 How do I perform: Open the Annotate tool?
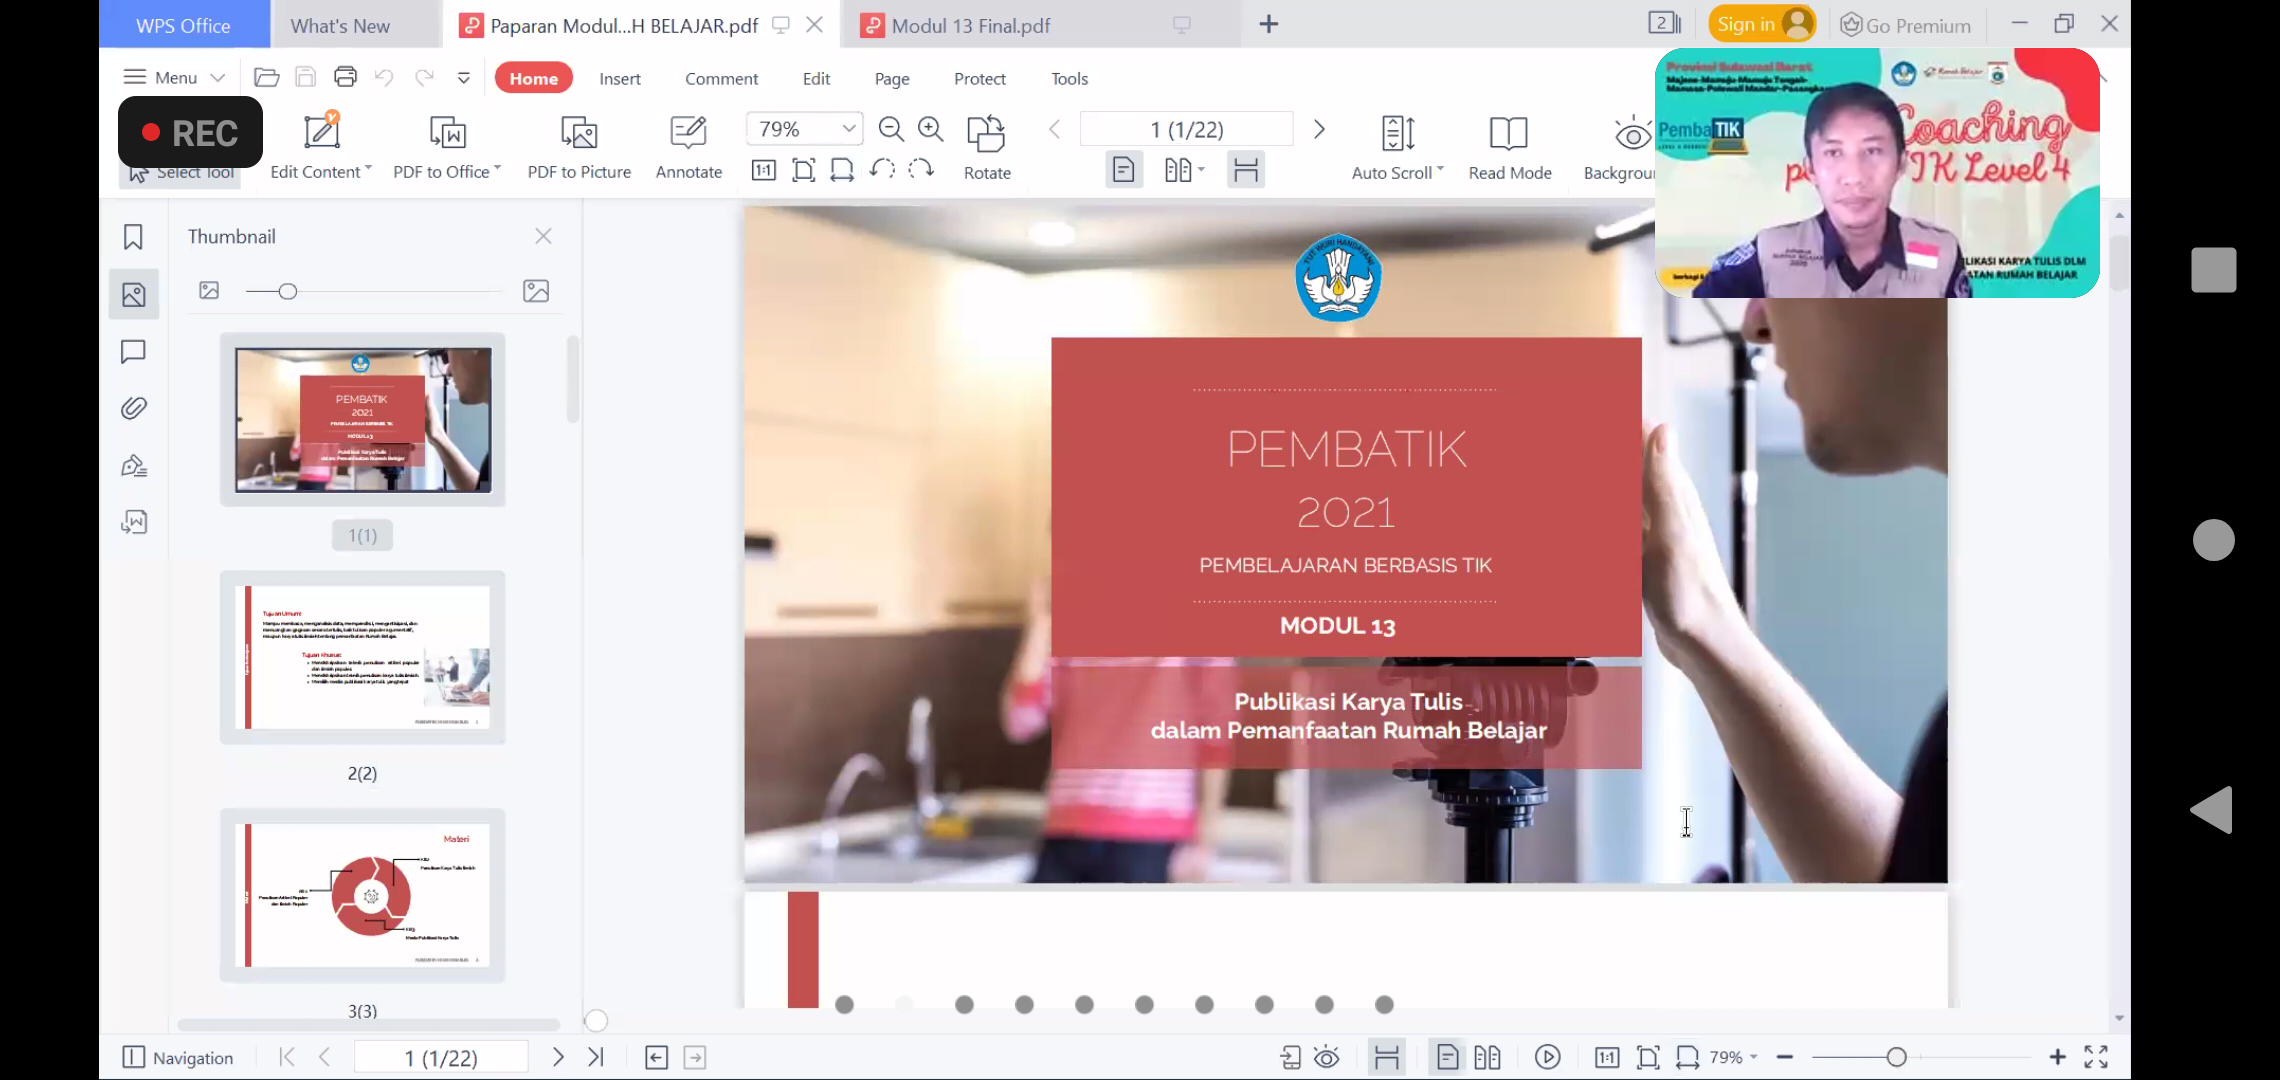[689, 146]
